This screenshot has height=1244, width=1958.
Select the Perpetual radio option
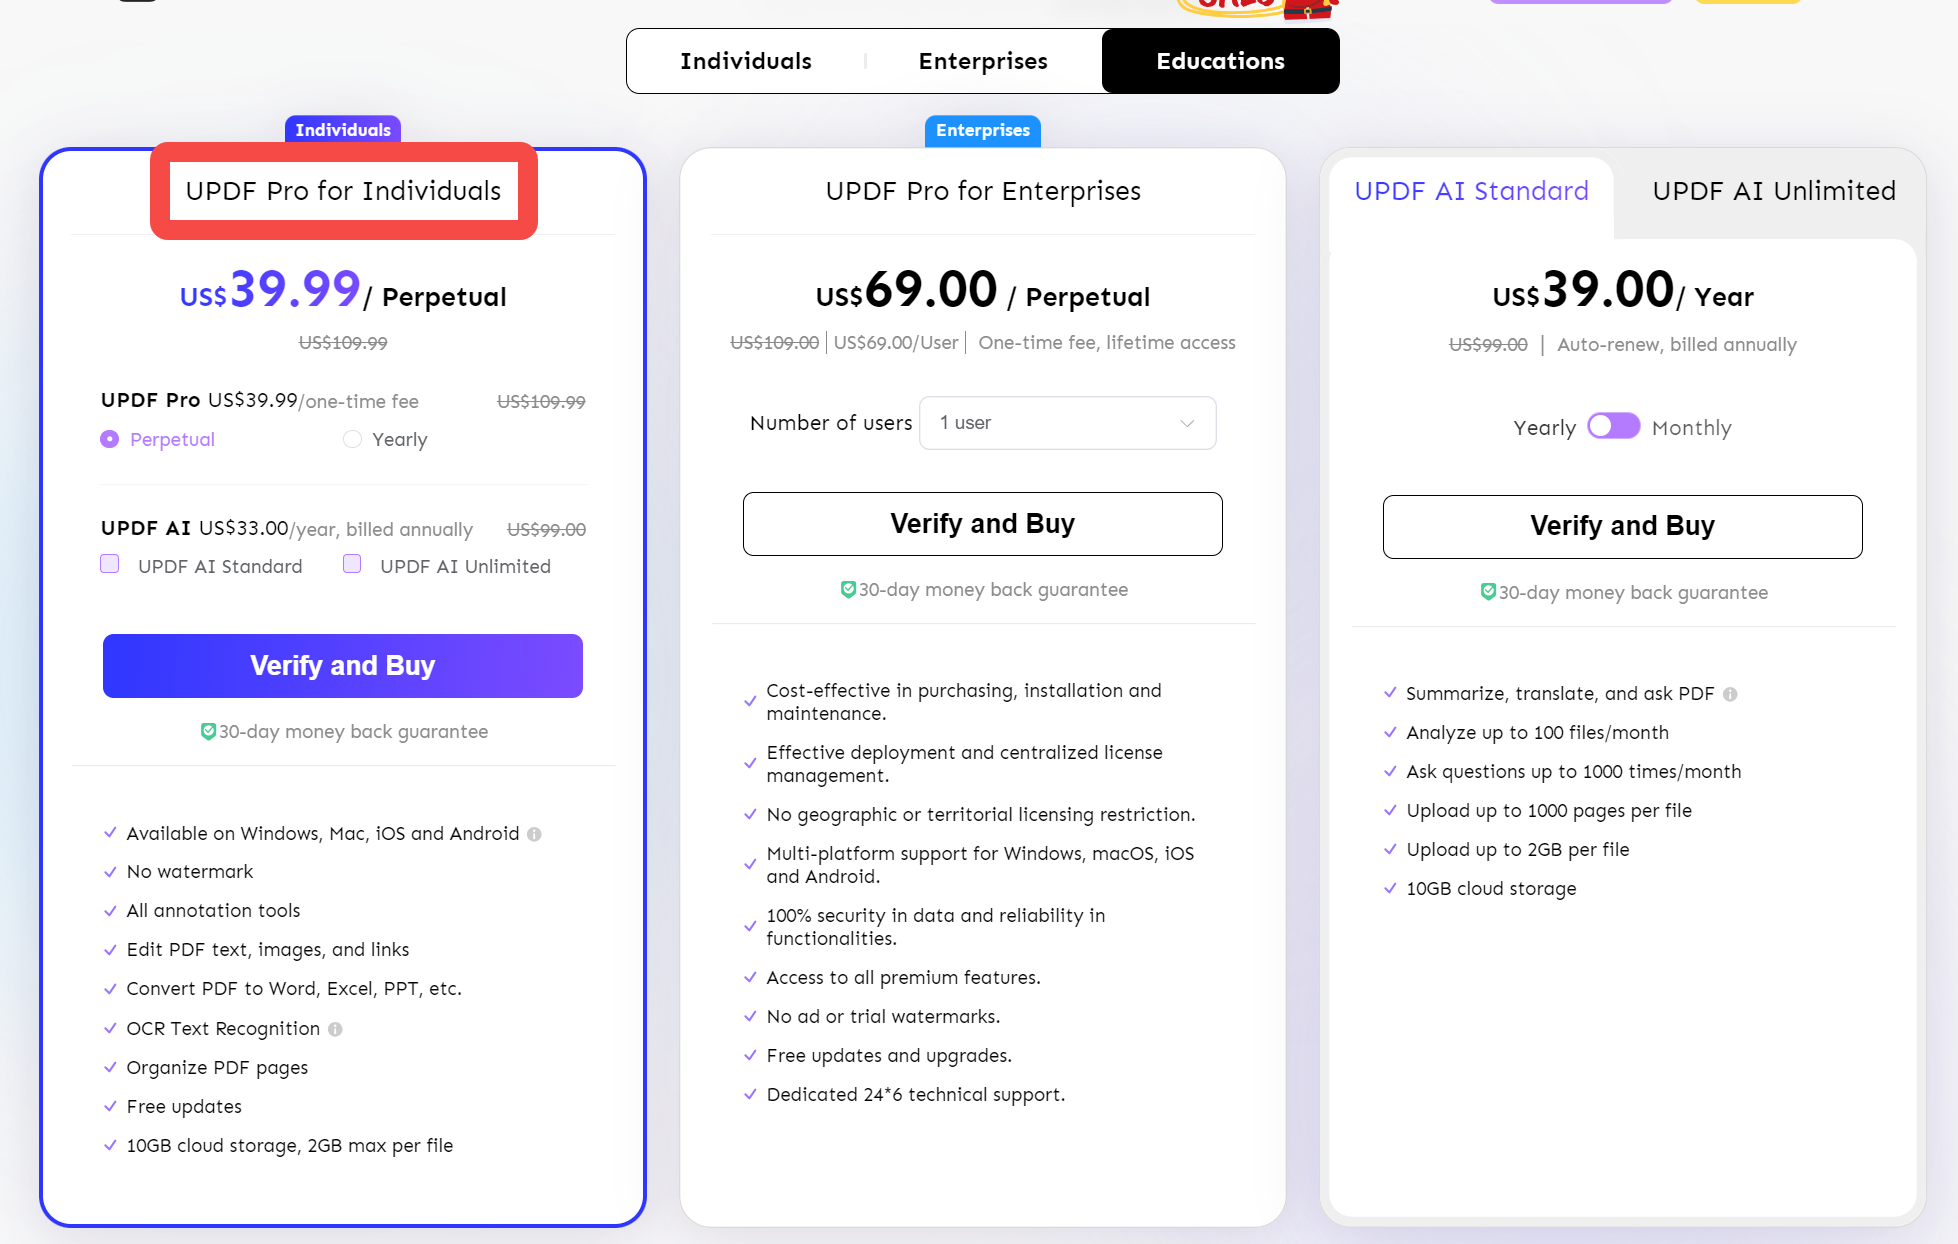pyautogui.click(x=110, y=439)
